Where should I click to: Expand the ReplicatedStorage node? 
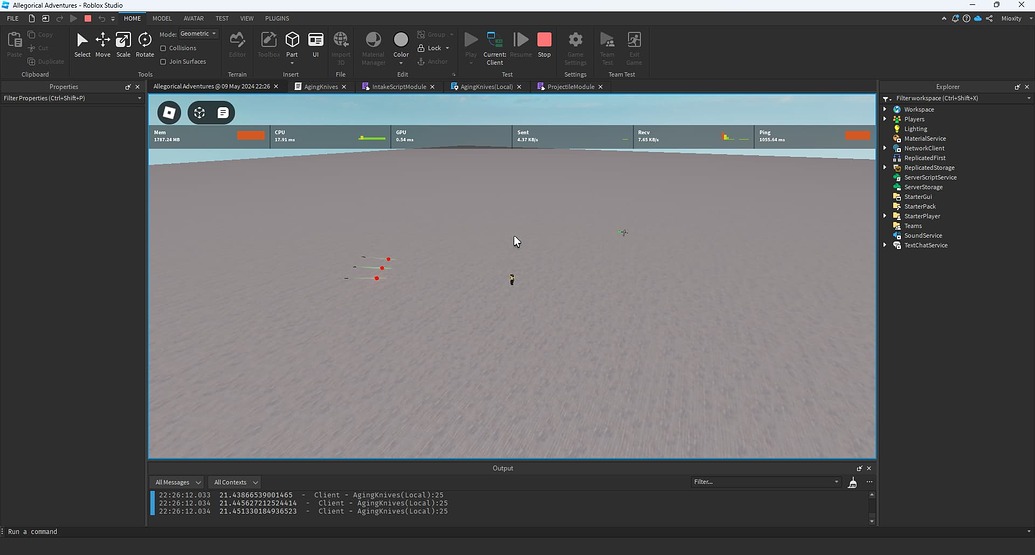885,168
